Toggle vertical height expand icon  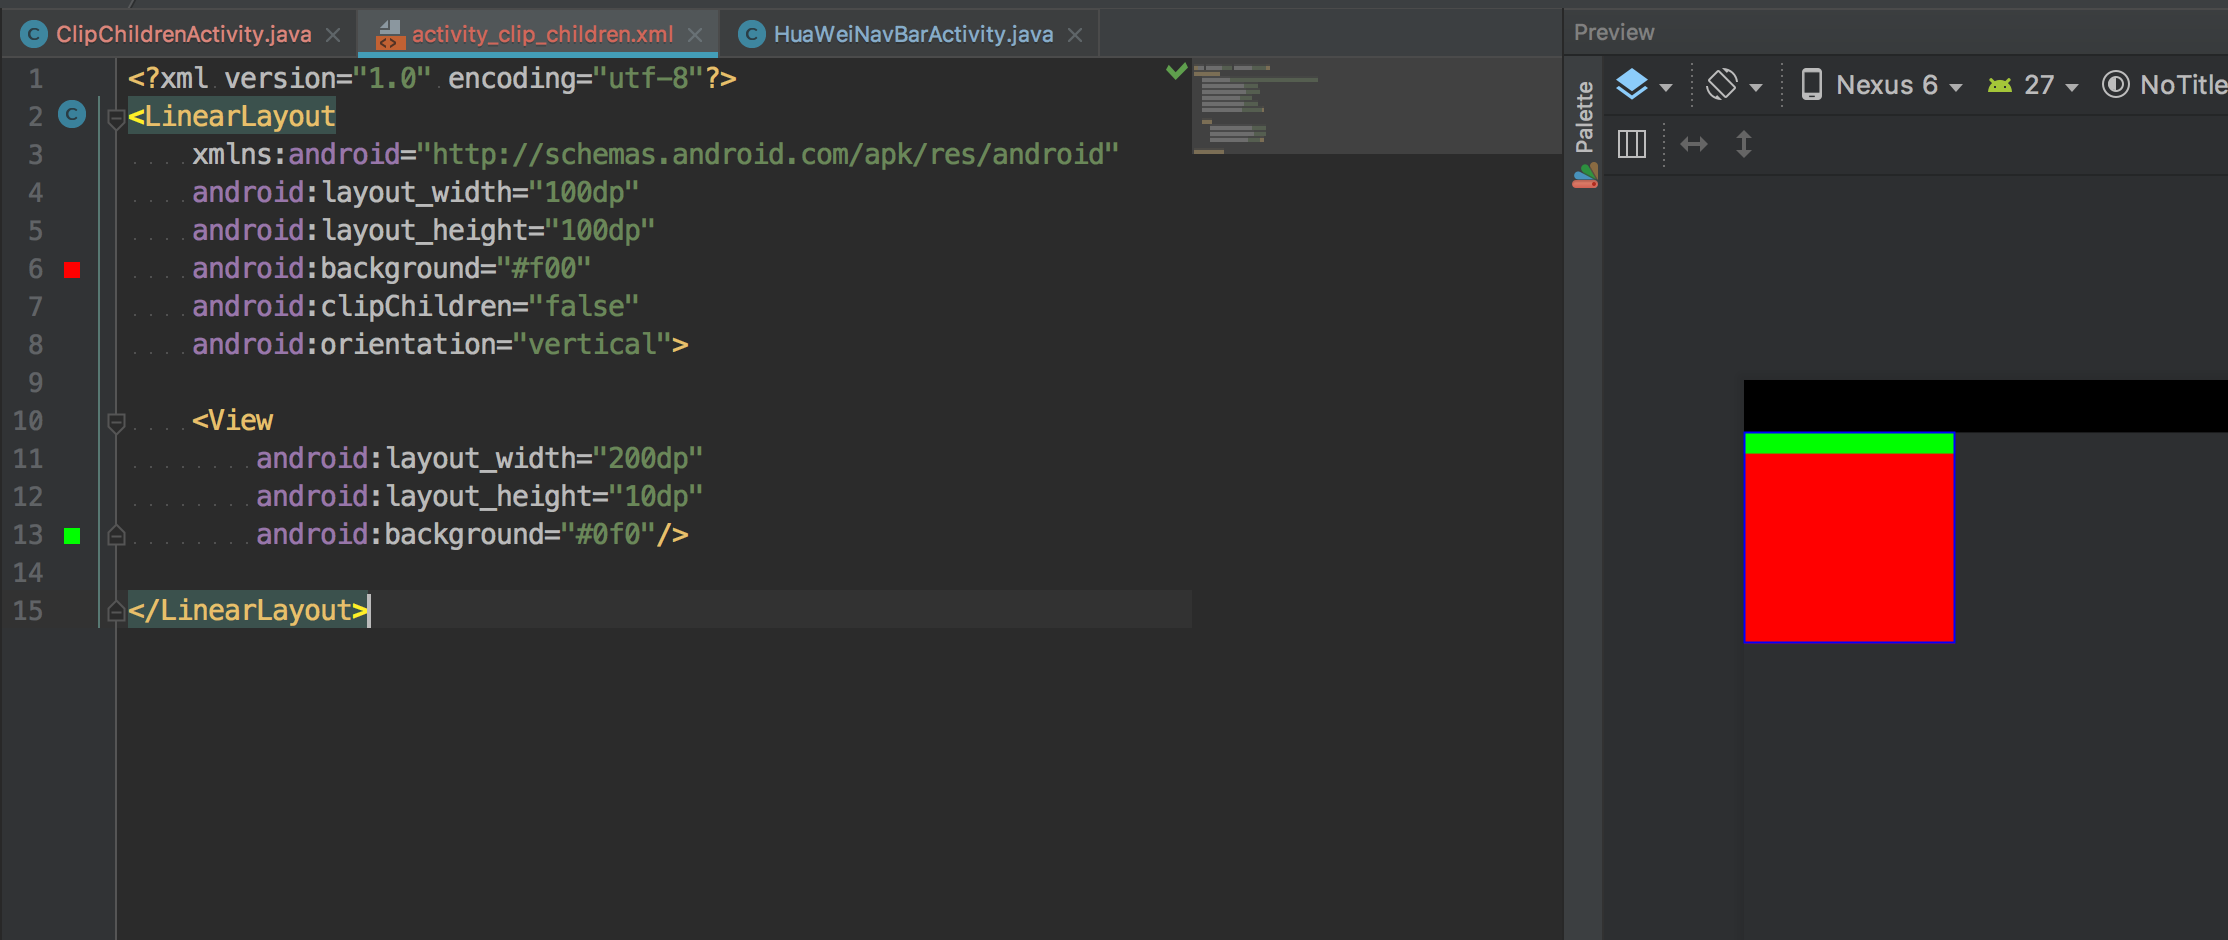(1744, 144)
